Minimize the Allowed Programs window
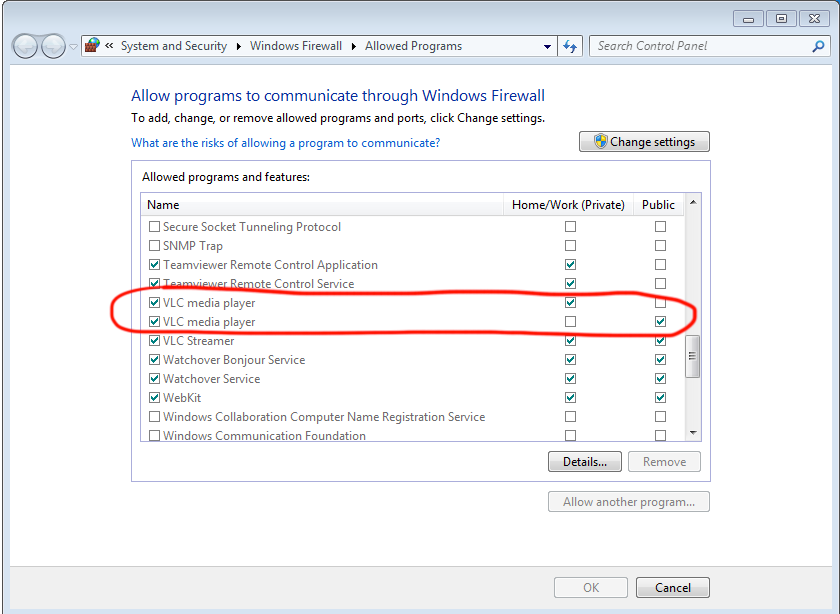The image size is (840, 614). (x=748, y=19)
